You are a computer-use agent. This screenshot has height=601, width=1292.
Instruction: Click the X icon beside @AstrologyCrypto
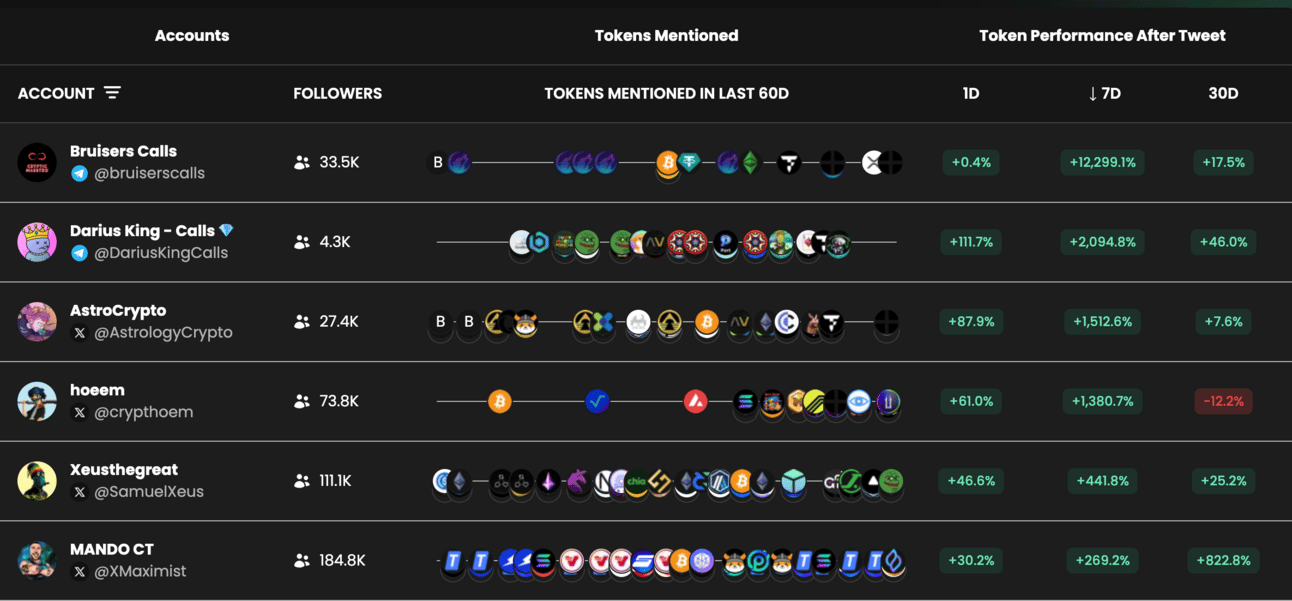point(79,332)
